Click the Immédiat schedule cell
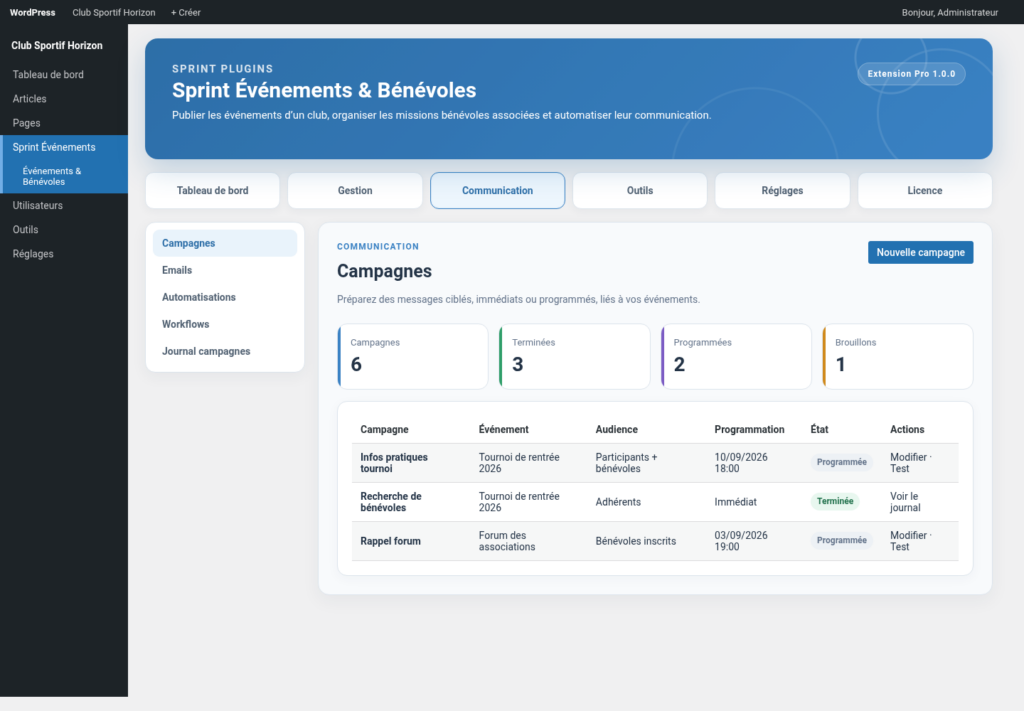This screenshot has height=711, width=1024. 735,502
